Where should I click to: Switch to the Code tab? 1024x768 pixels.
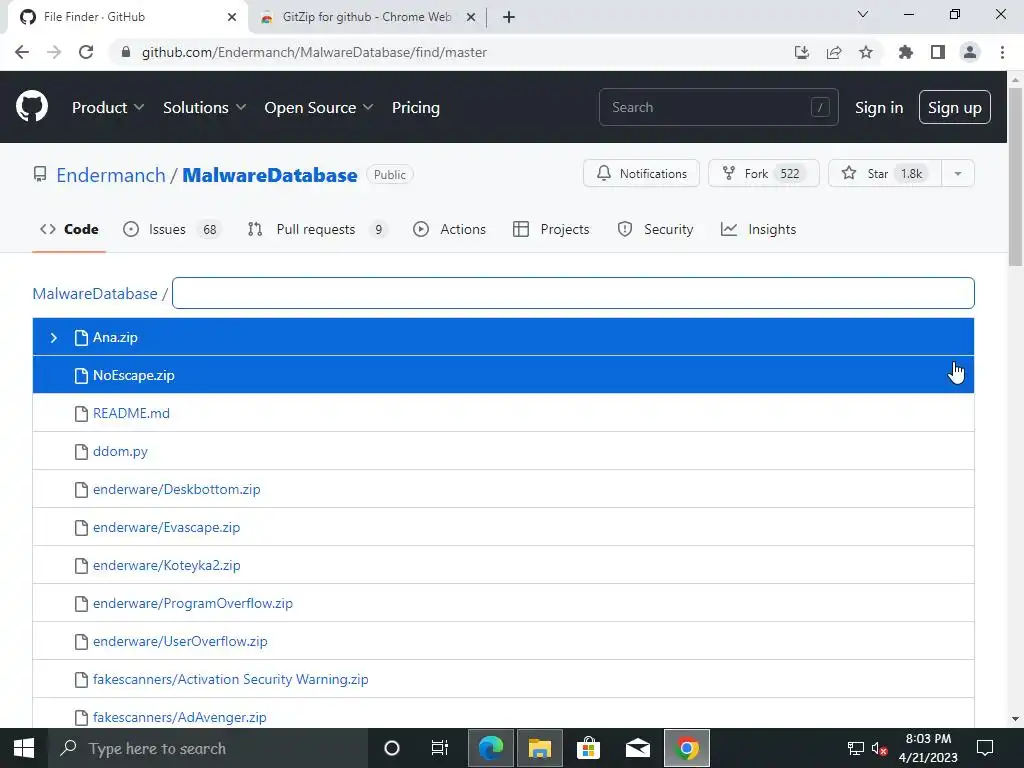(x=69, y=229)
